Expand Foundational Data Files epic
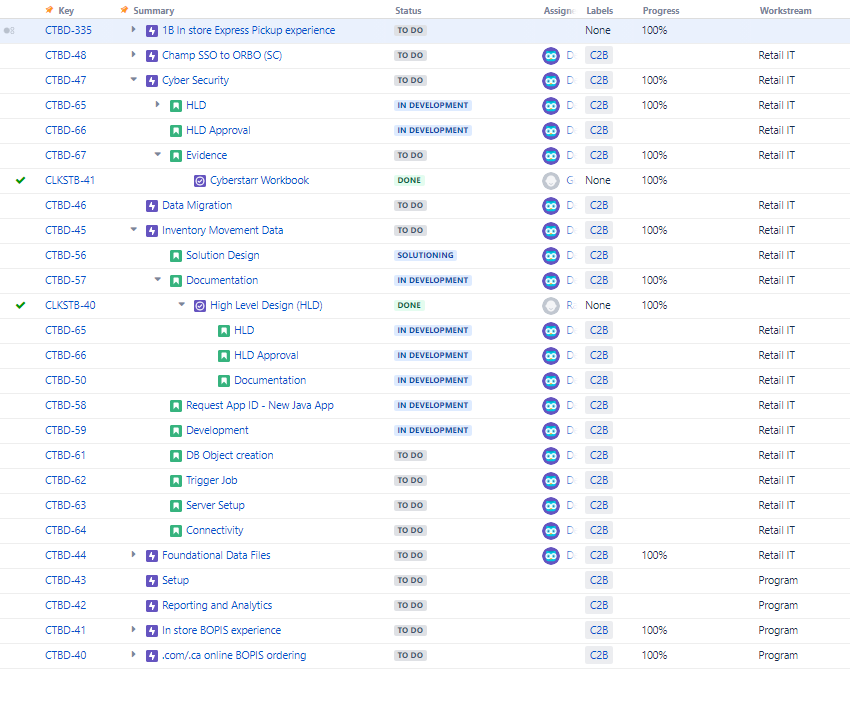The height and width of the screenshot is (705, 850). [133, 554]
